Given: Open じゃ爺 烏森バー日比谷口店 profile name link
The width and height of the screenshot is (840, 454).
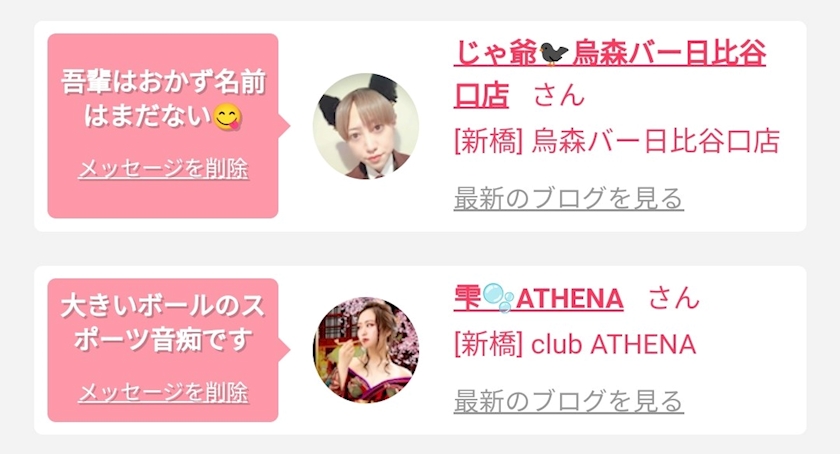Looking at the screenshot, I should (x=610, y=75).
